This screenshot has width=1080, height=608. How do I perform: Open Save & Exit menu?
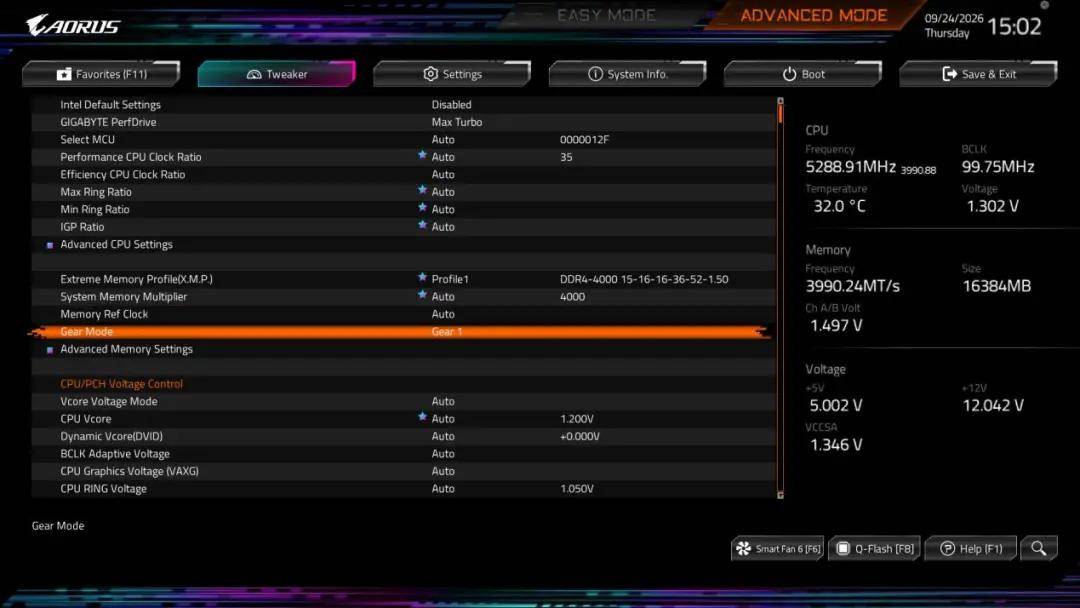click(978, 74)
